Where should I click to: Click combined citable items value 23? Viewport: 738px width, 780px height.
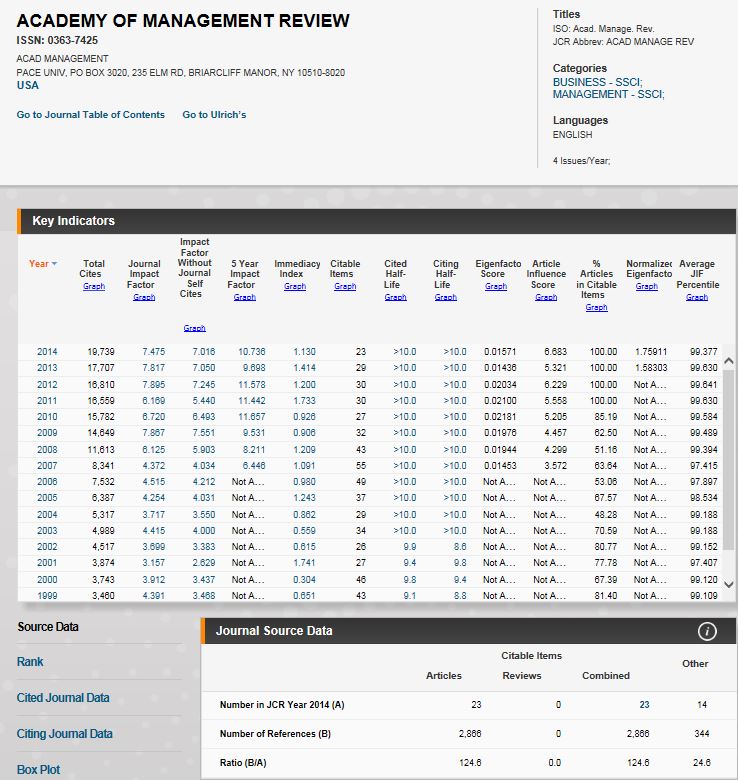point(644,705)
